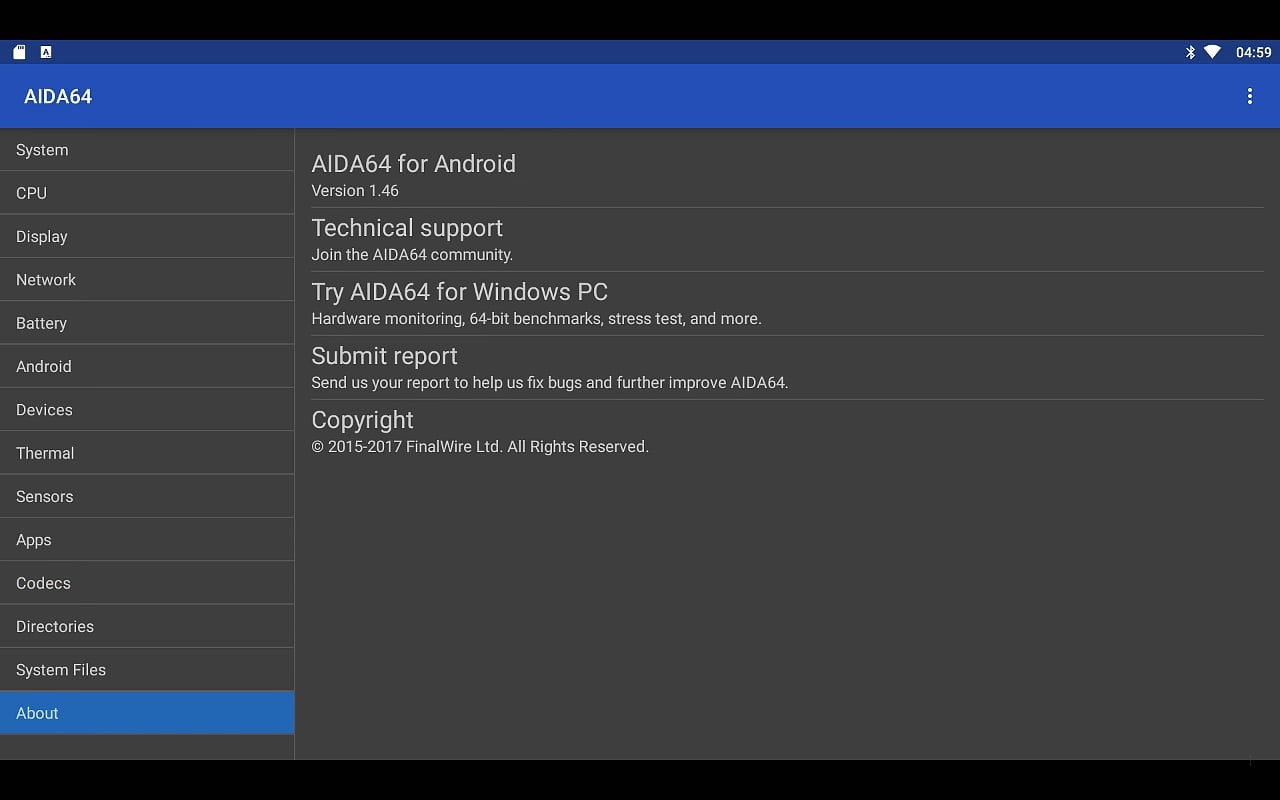Tap the 04:59 clock in status bar
This screenshot has height=800, width=1280.
click(x=1253, y=52)
